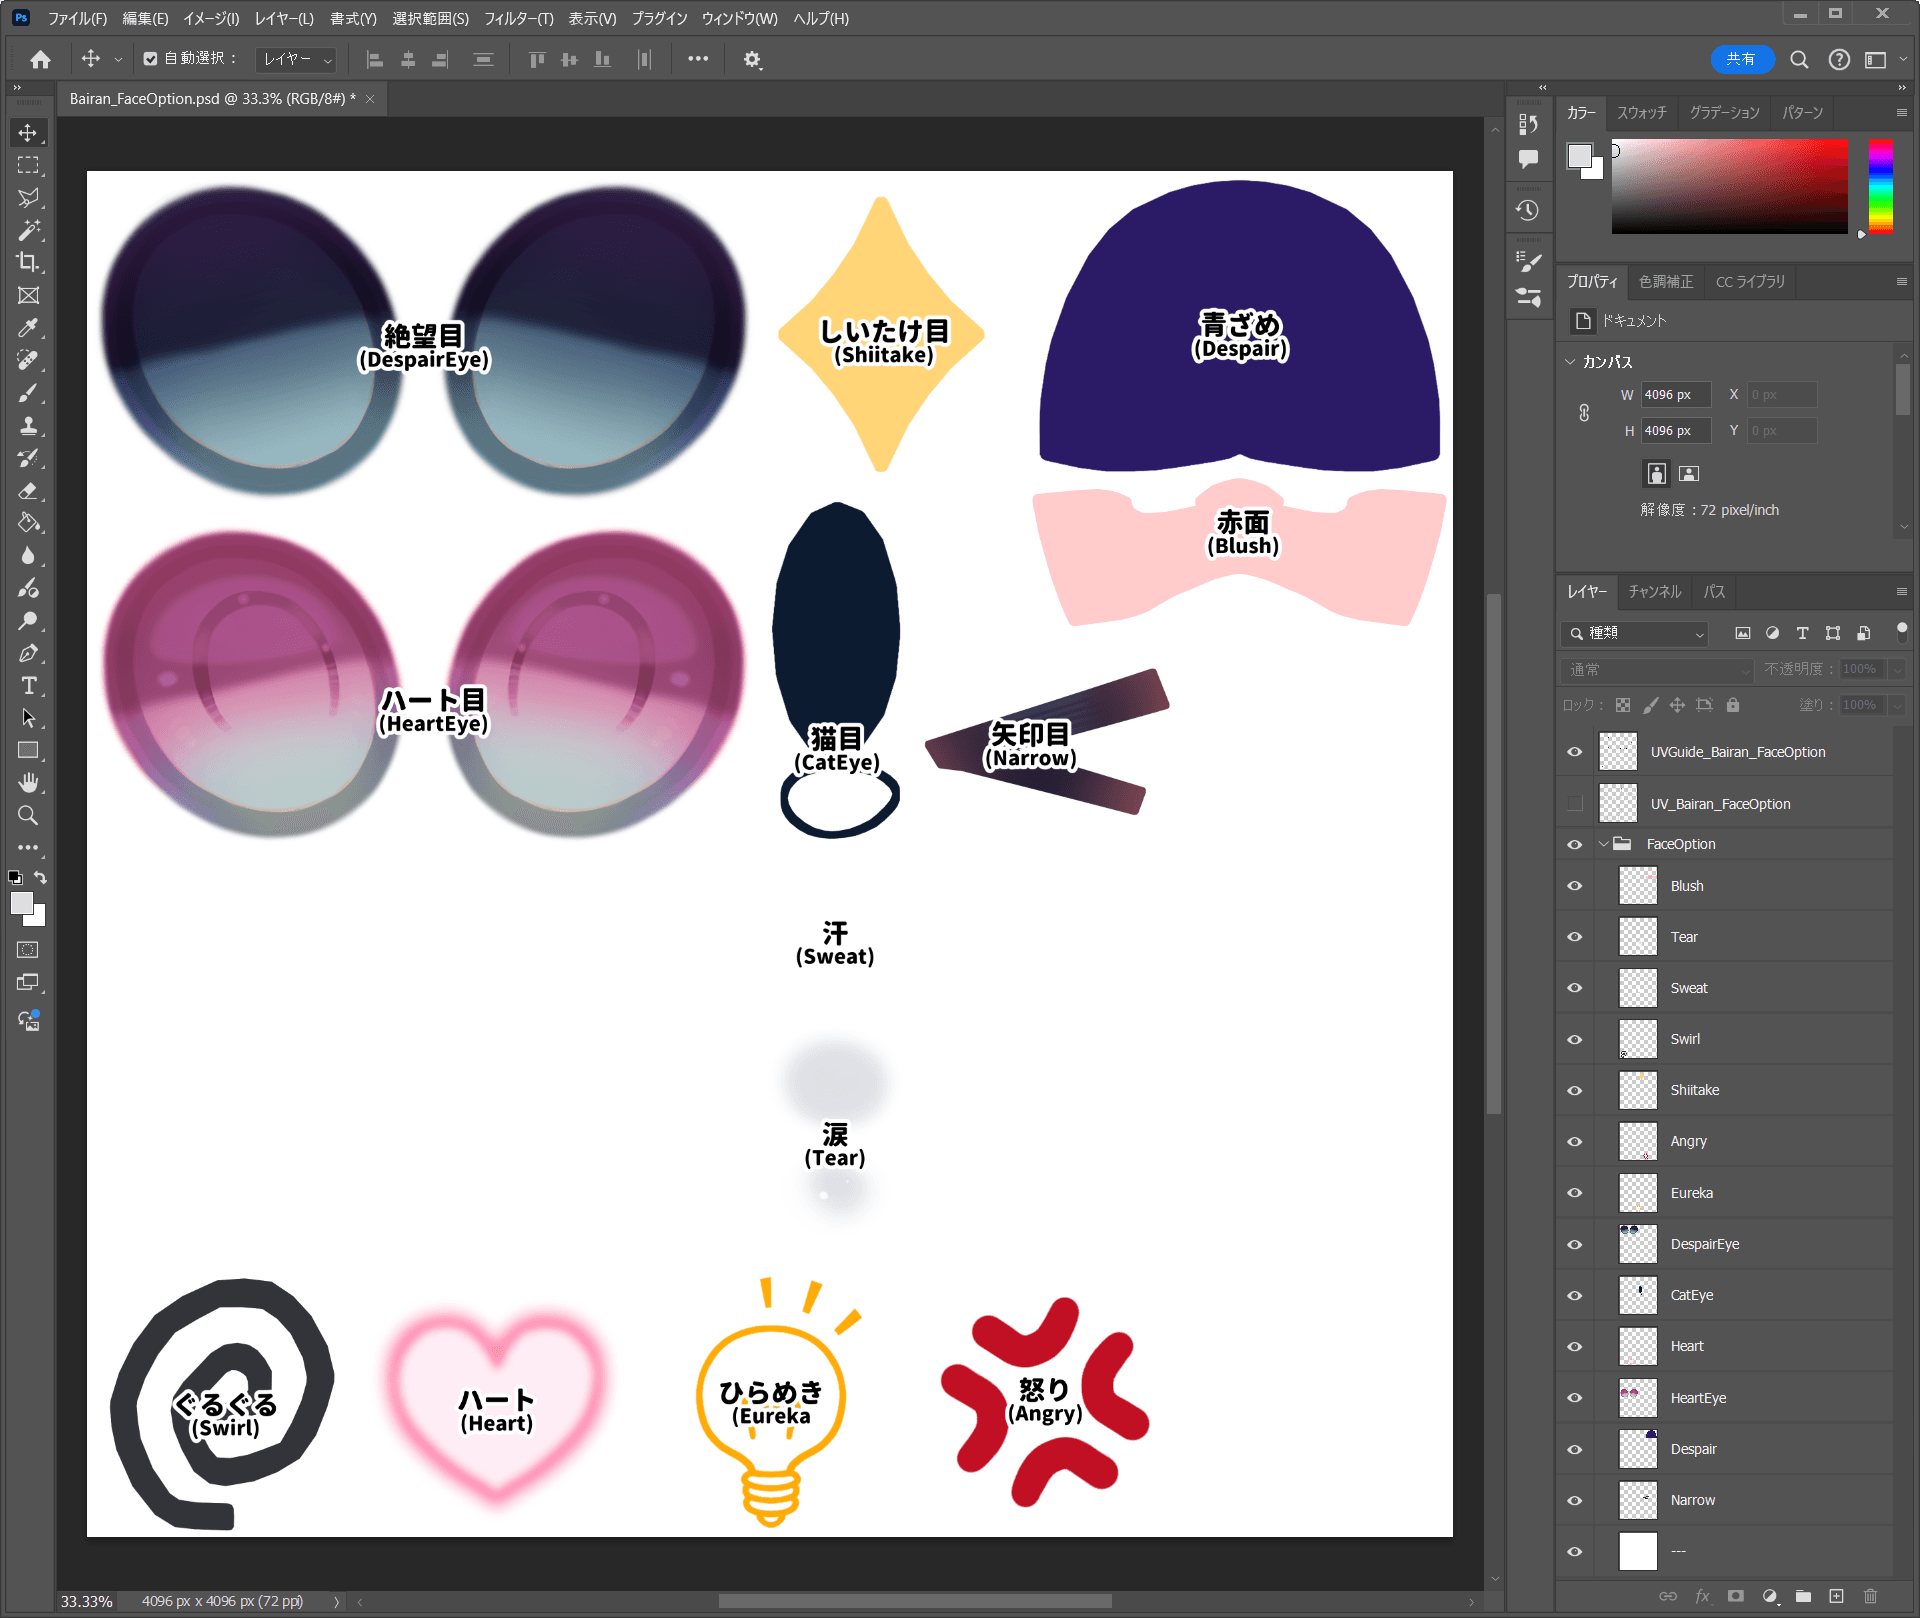Screen dimensions: 1920x1618
Task: Pick a color in the color field
Action: tap(1729, 187)
